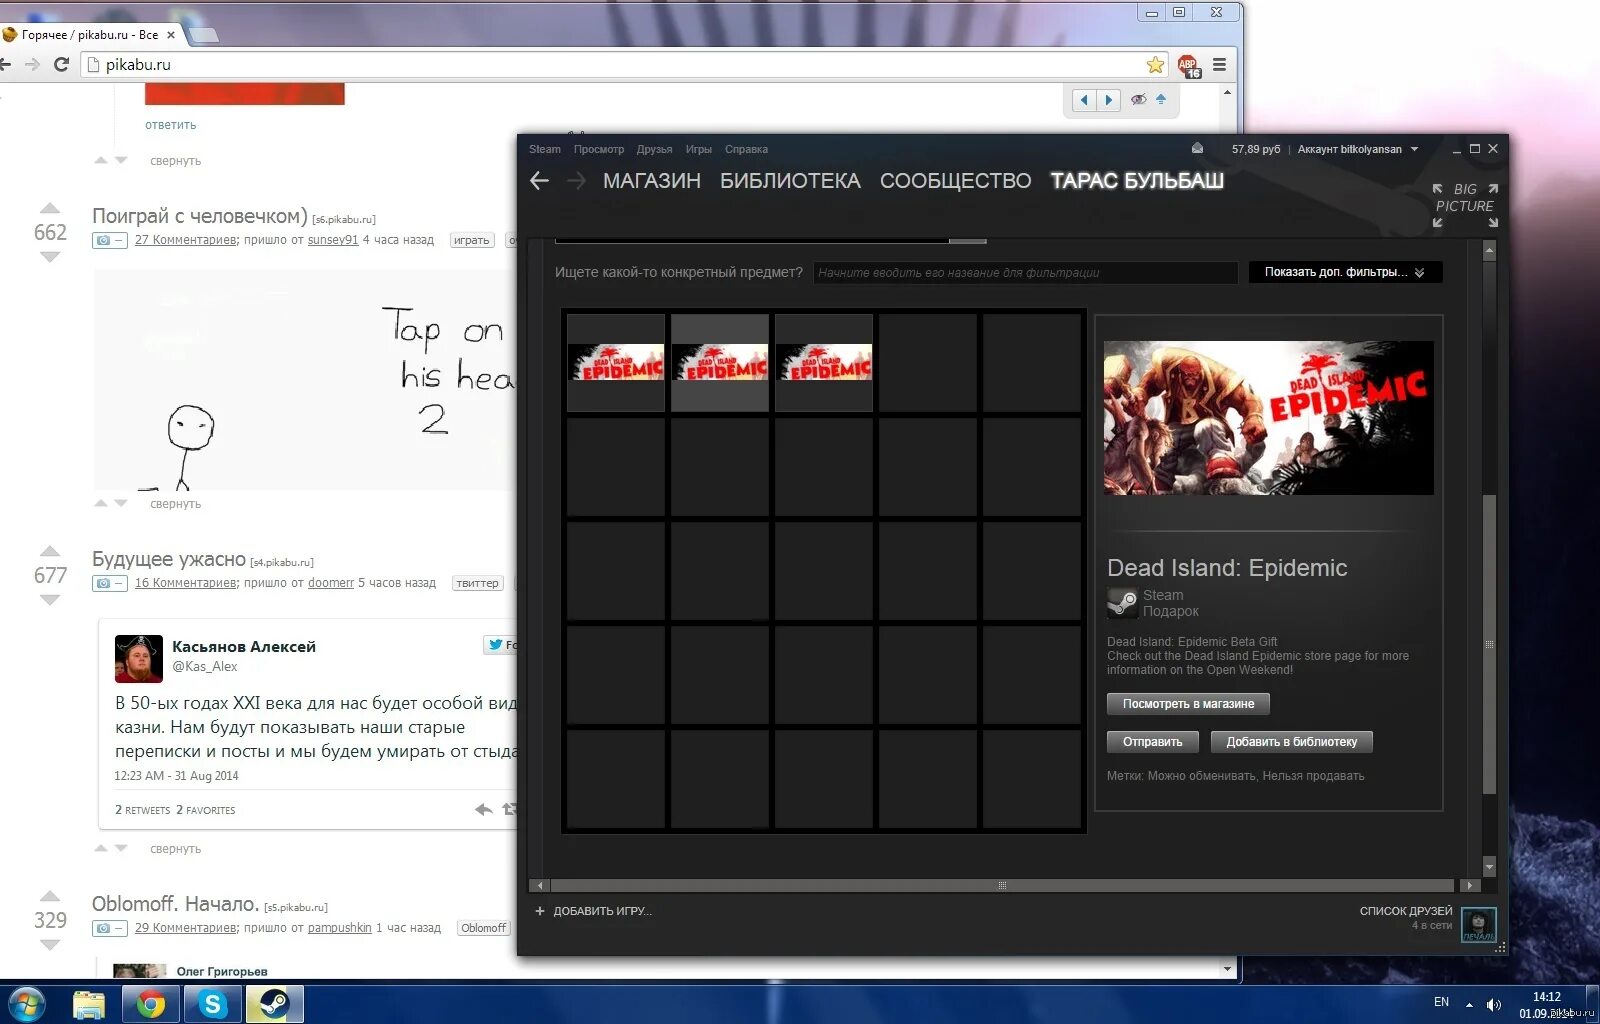Open user sunsey91 profile link
Viewport: 1600px width, 1024px height.
pos(332,240)
